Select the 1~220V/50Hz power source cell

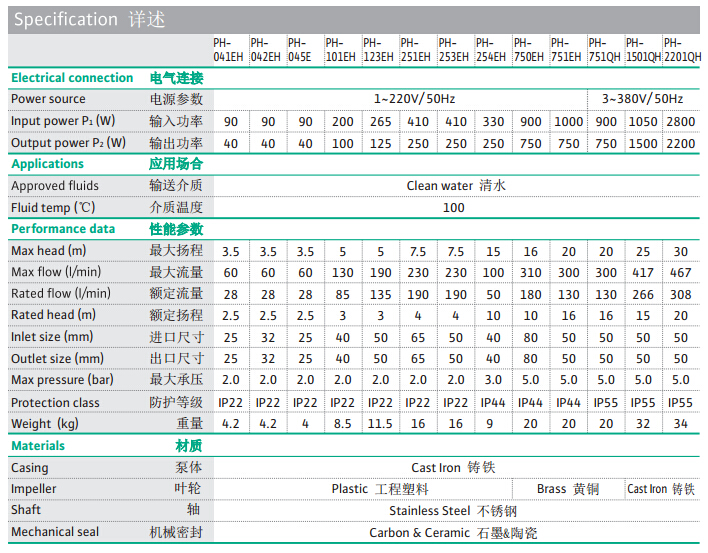[399, 99]
